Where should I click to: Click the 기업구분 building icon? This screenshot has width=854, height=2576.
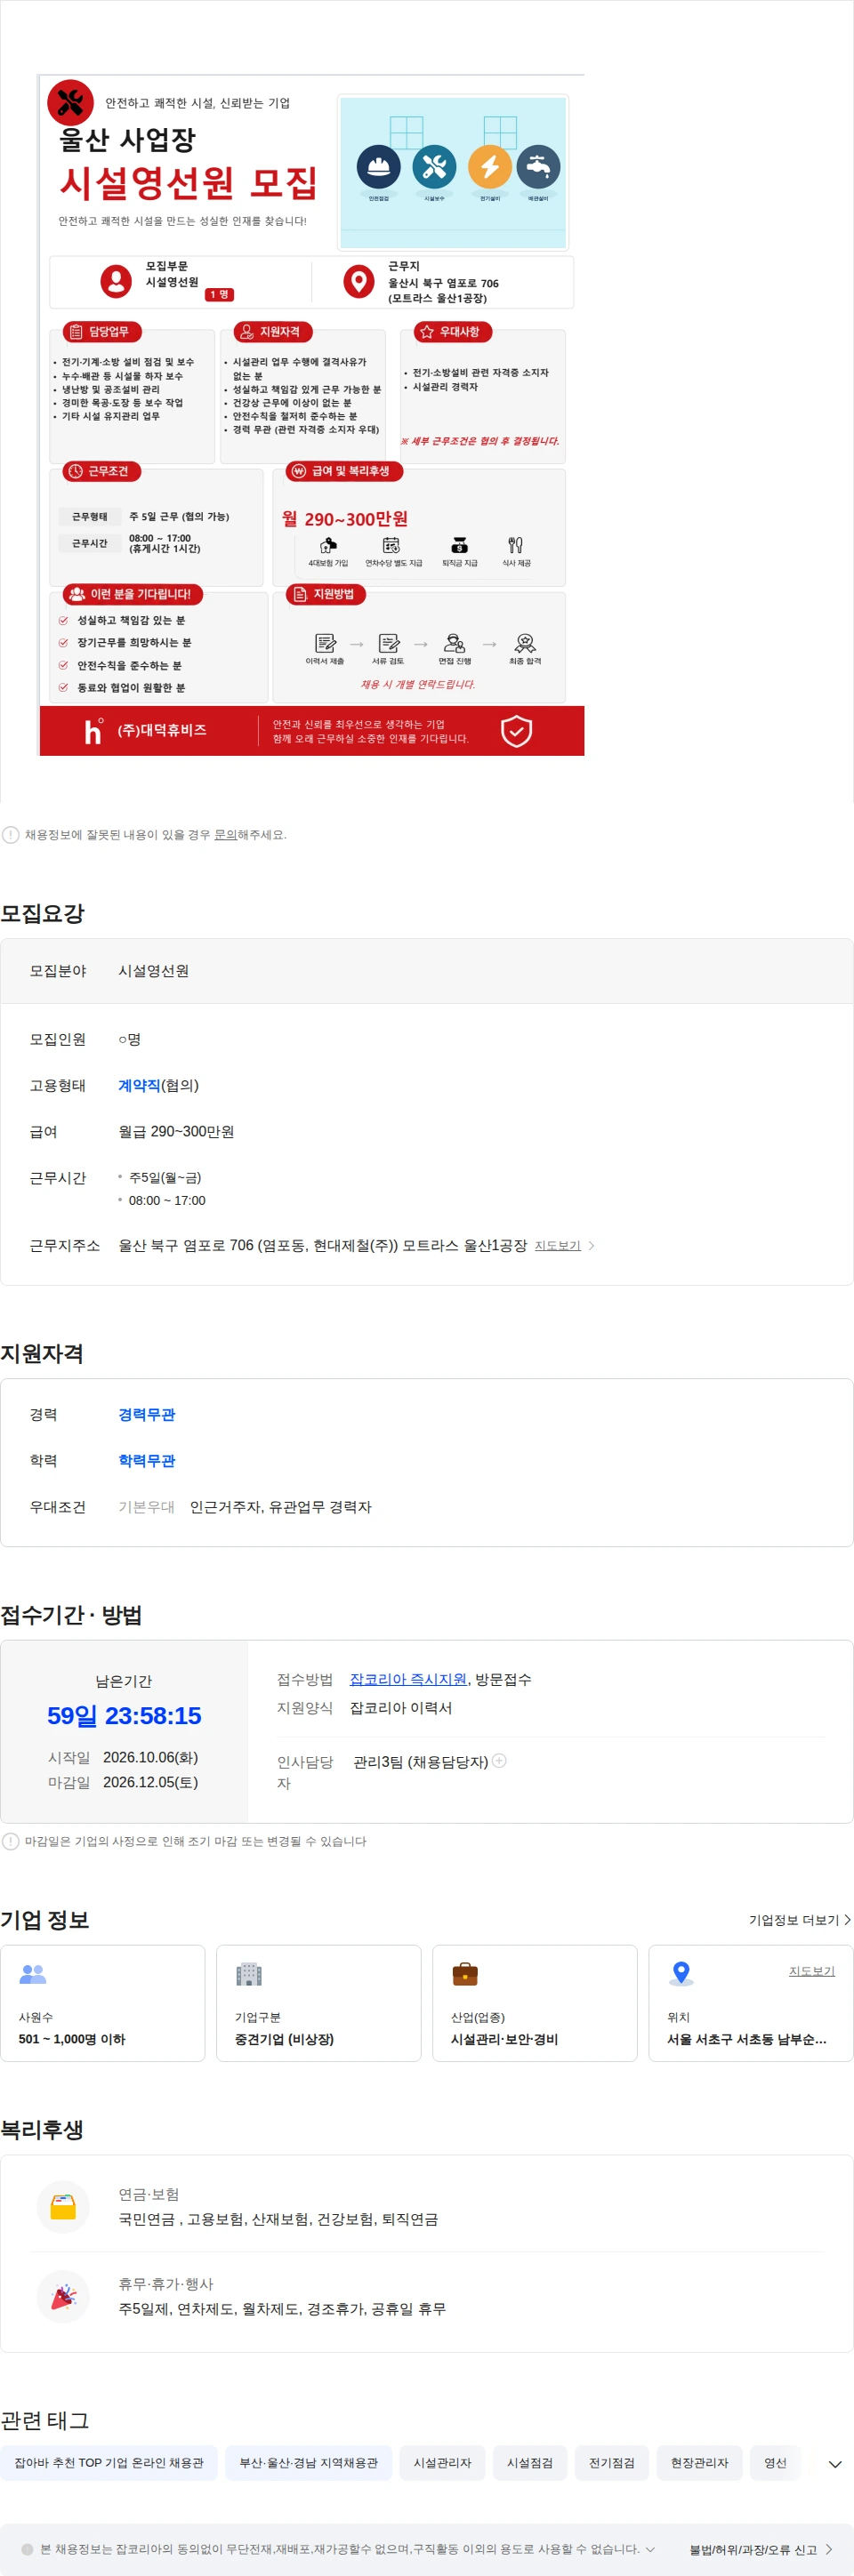click(x=249, y=1974)
